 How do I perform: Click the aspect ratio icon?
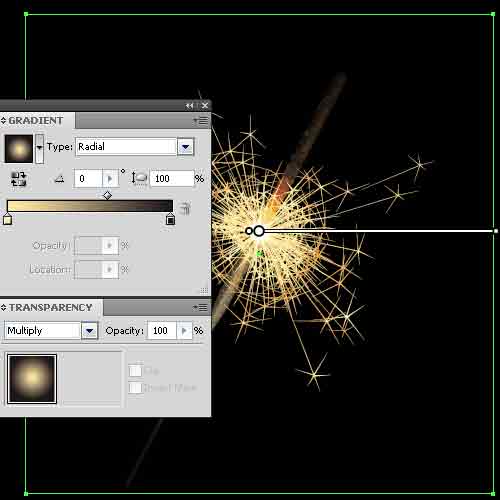click(x=139, y=178)
